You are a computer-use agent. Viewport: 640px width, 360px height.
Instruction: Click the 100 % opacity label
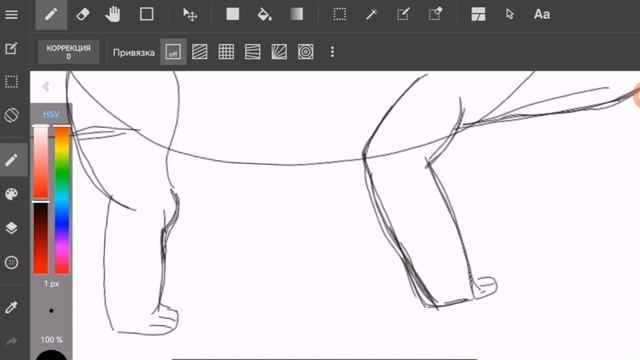click(x=51, y=340)
